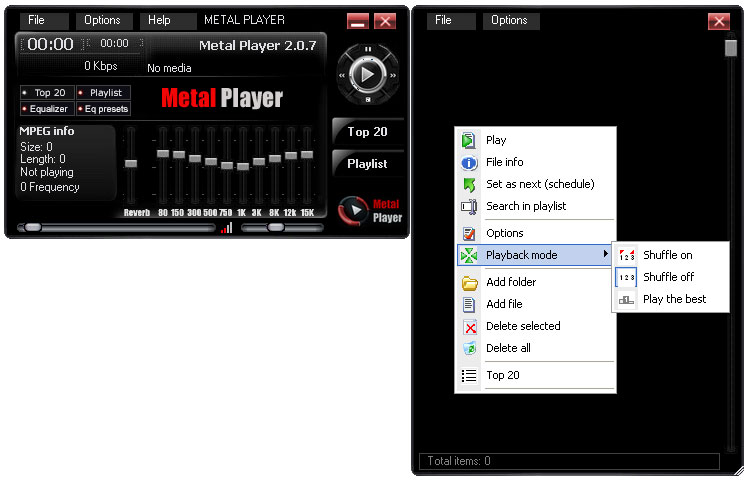Screen dimensions: 748x480
Task: Click the Search in playlist icon
Action: point(469,207)
